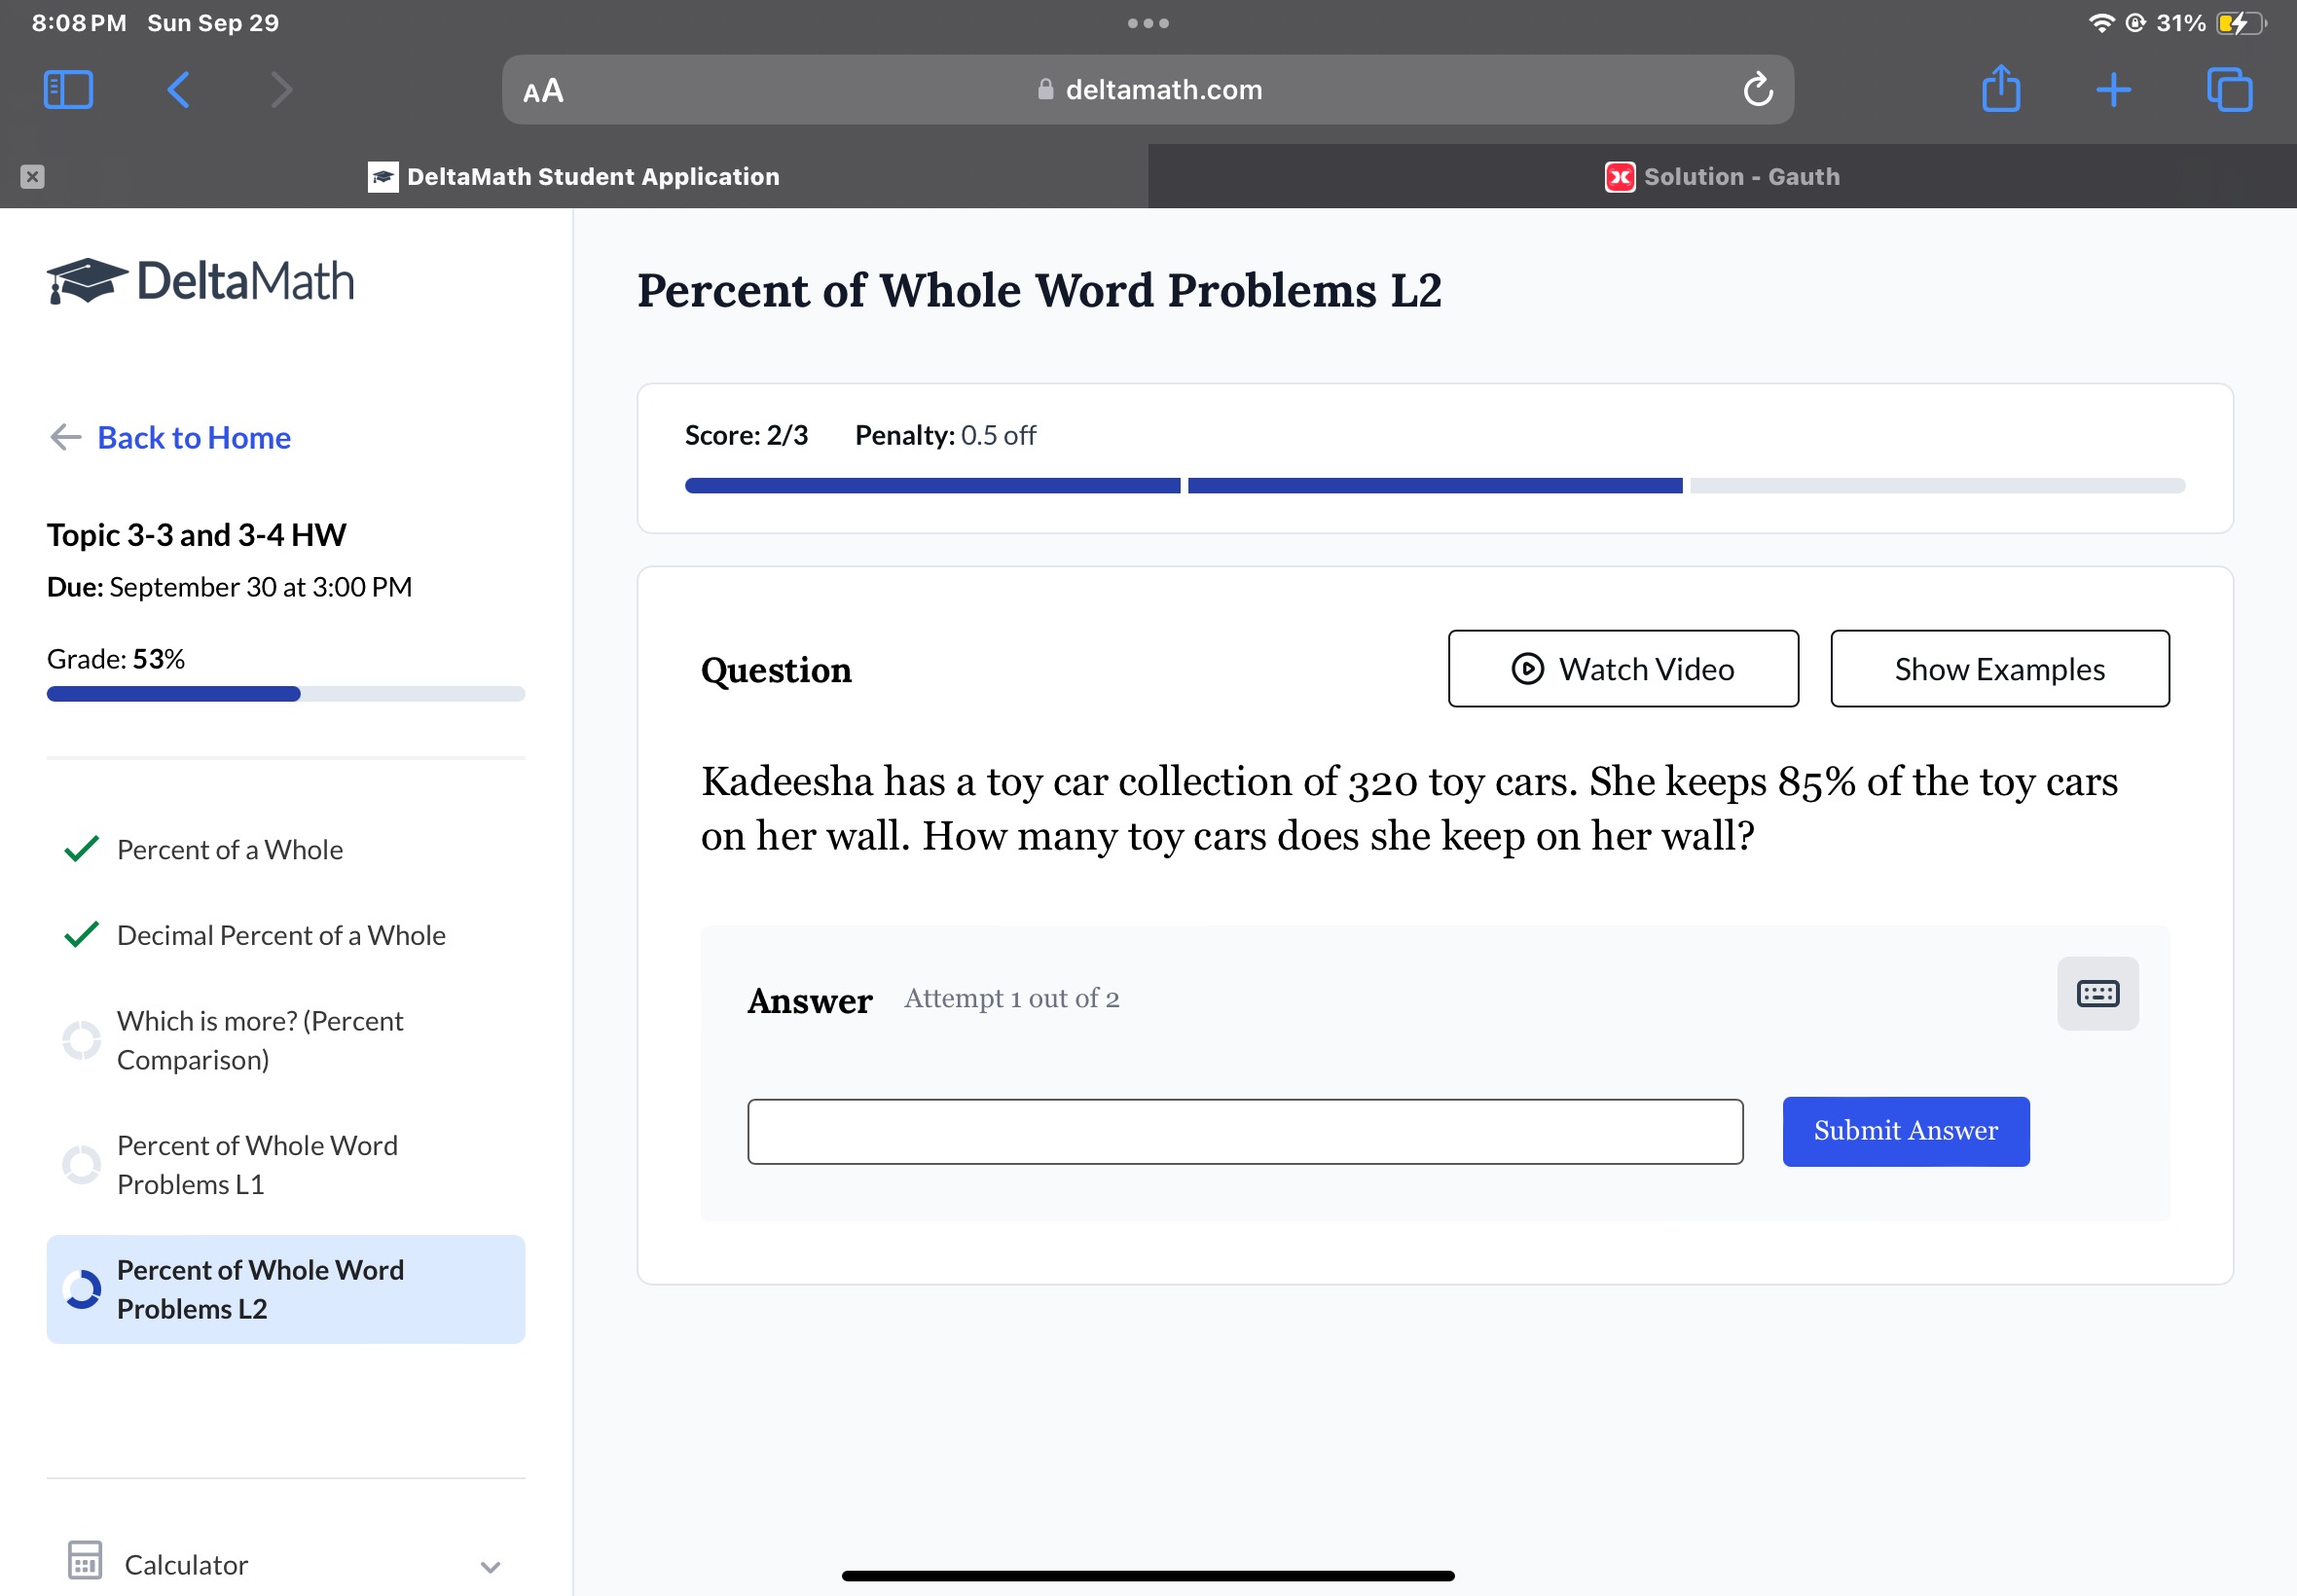The image size is (2297, 1596).
Task: Click the Calculator icon in sidebar
Action: pyautogui.click(x=84, y=1561)
